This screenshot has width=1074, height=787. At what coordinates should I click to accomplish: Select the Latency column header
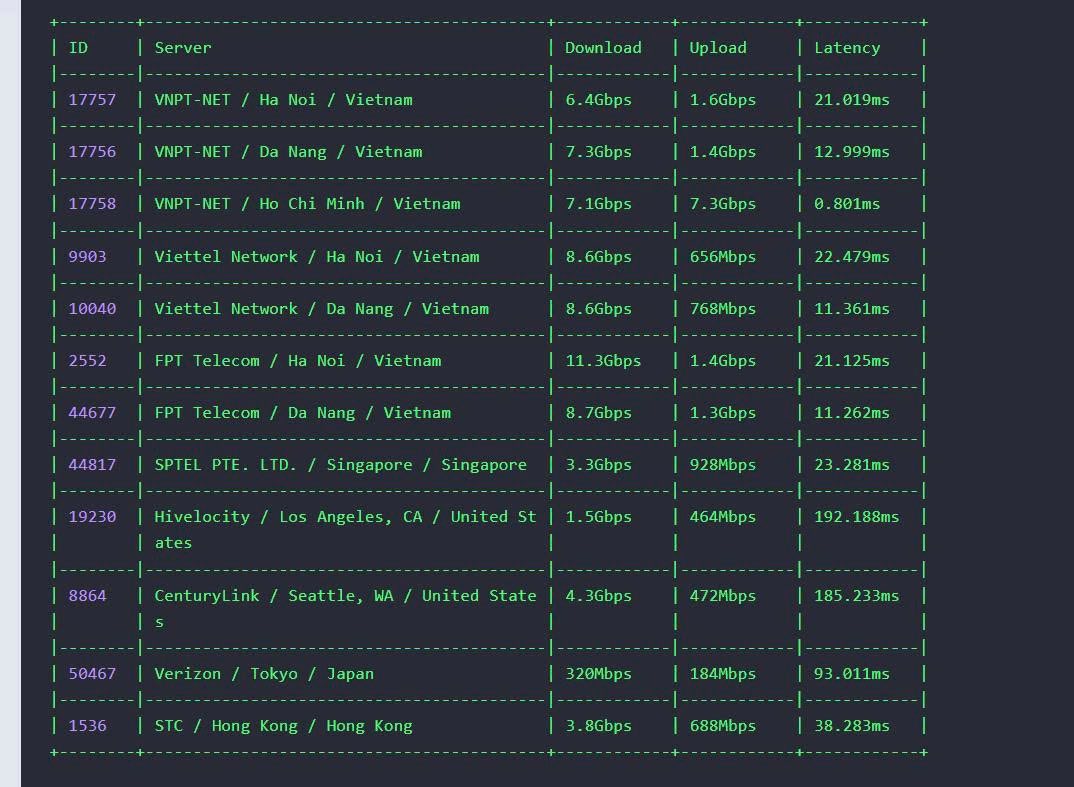tap(847, 48)
